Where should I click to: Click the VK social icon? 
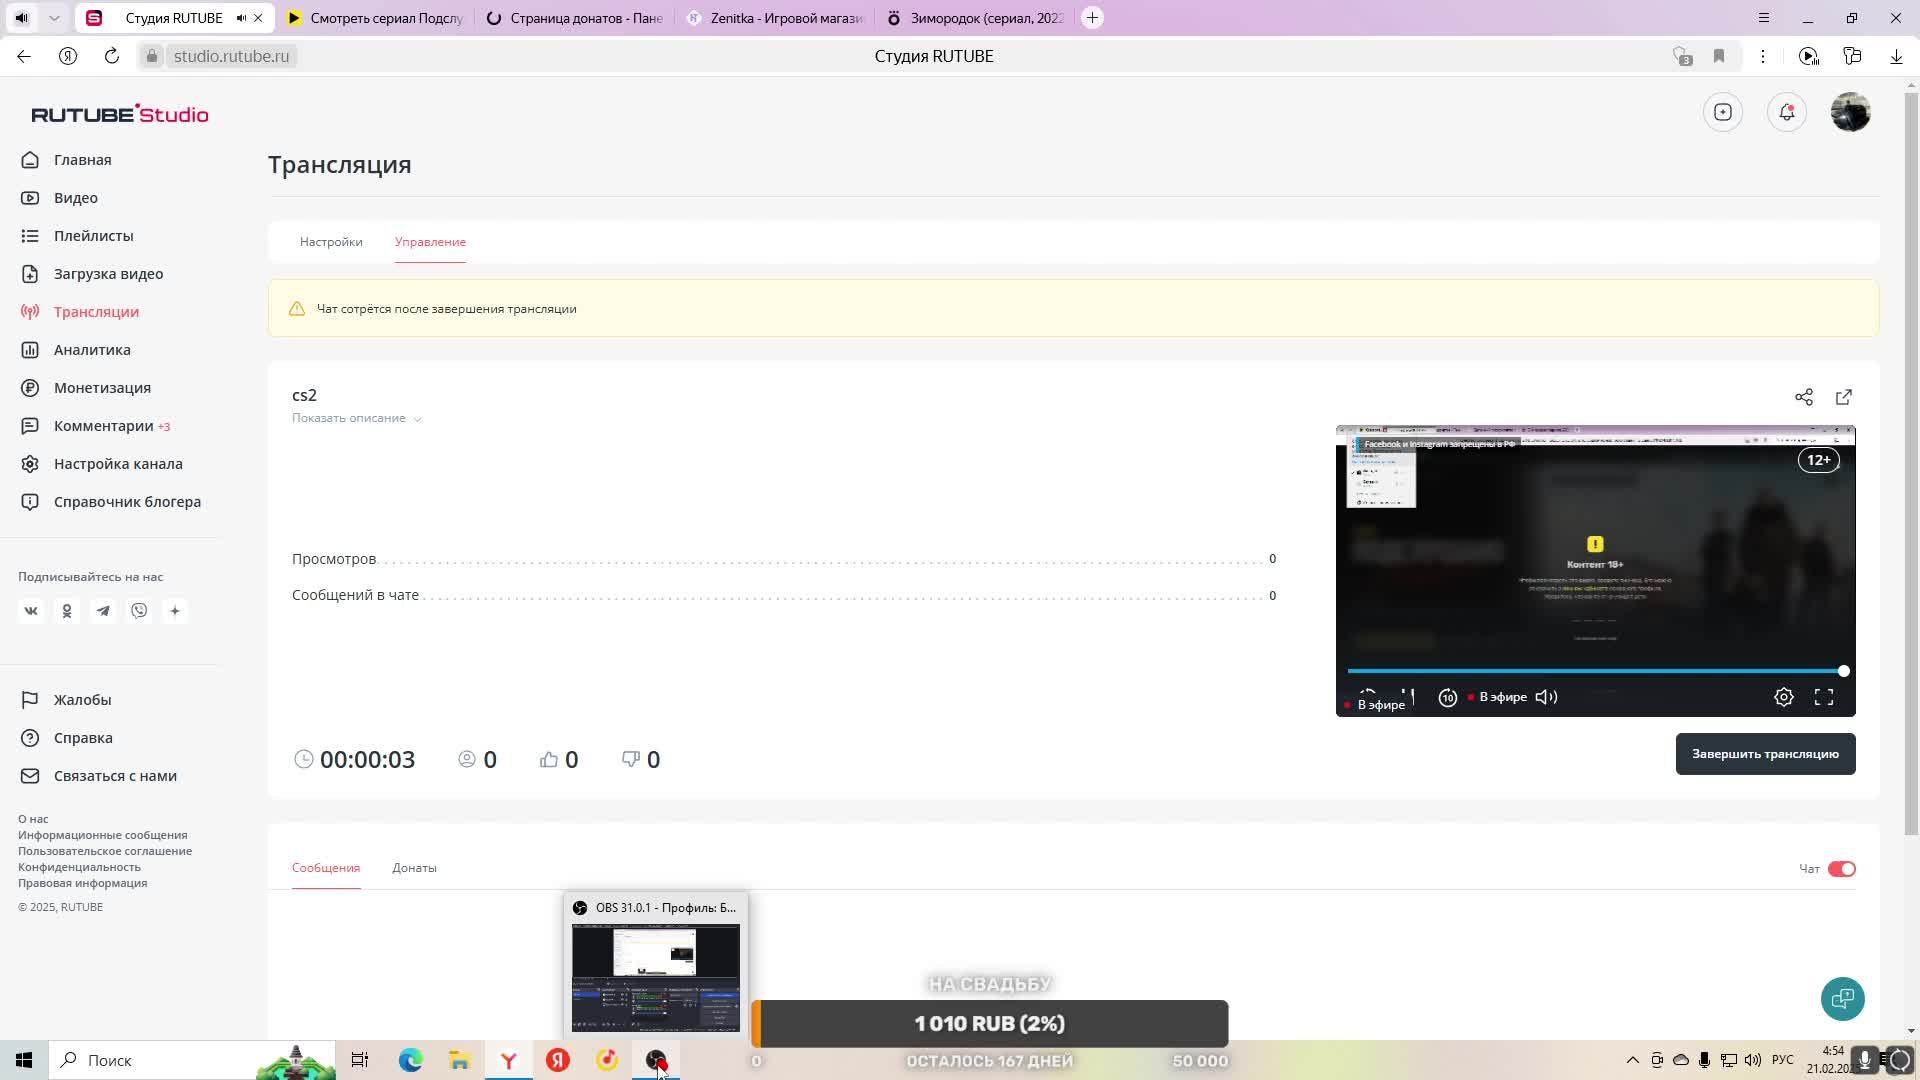pyautogui.click(x=31, y=611)
